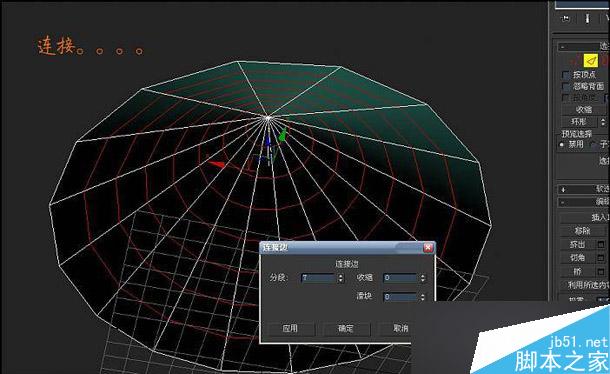Click into the 收缩 (Pinch) value field
Viewport: 610px width, 374px height.
click(401, 278)
